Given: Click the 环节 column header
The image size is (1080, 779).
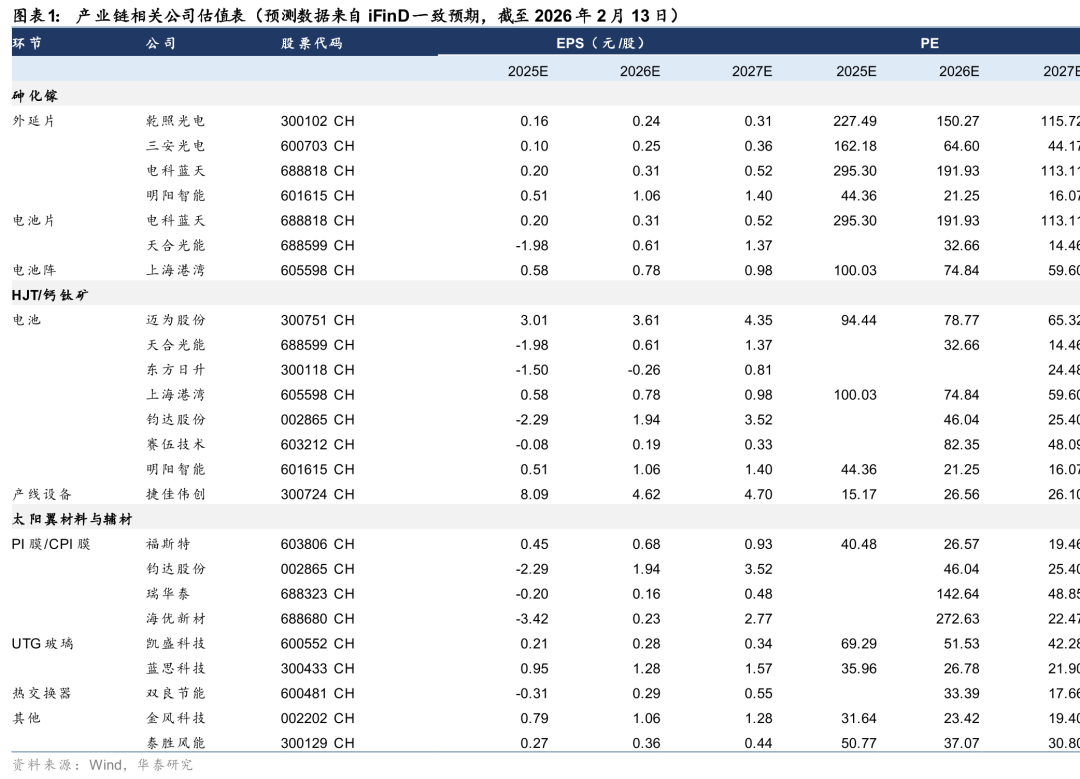Looking at the screenshot, I should click(28, 43).
